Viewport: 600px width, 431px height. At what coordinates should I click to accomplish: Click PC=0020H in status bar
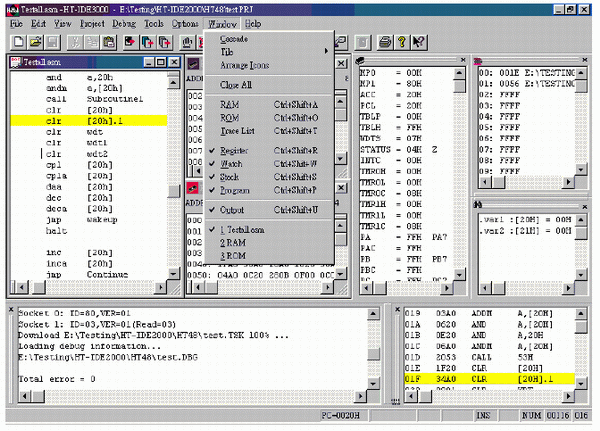tap(340, 415)
